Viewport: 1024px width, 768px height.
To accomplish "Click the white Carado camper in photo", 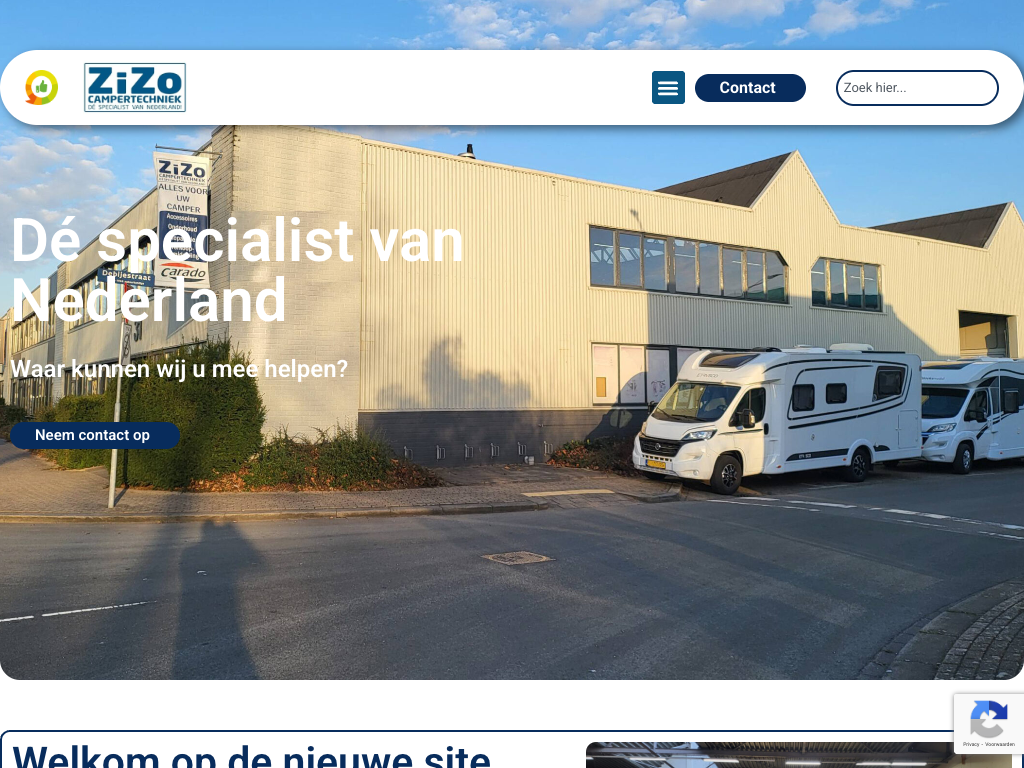I will coord(777,418).
